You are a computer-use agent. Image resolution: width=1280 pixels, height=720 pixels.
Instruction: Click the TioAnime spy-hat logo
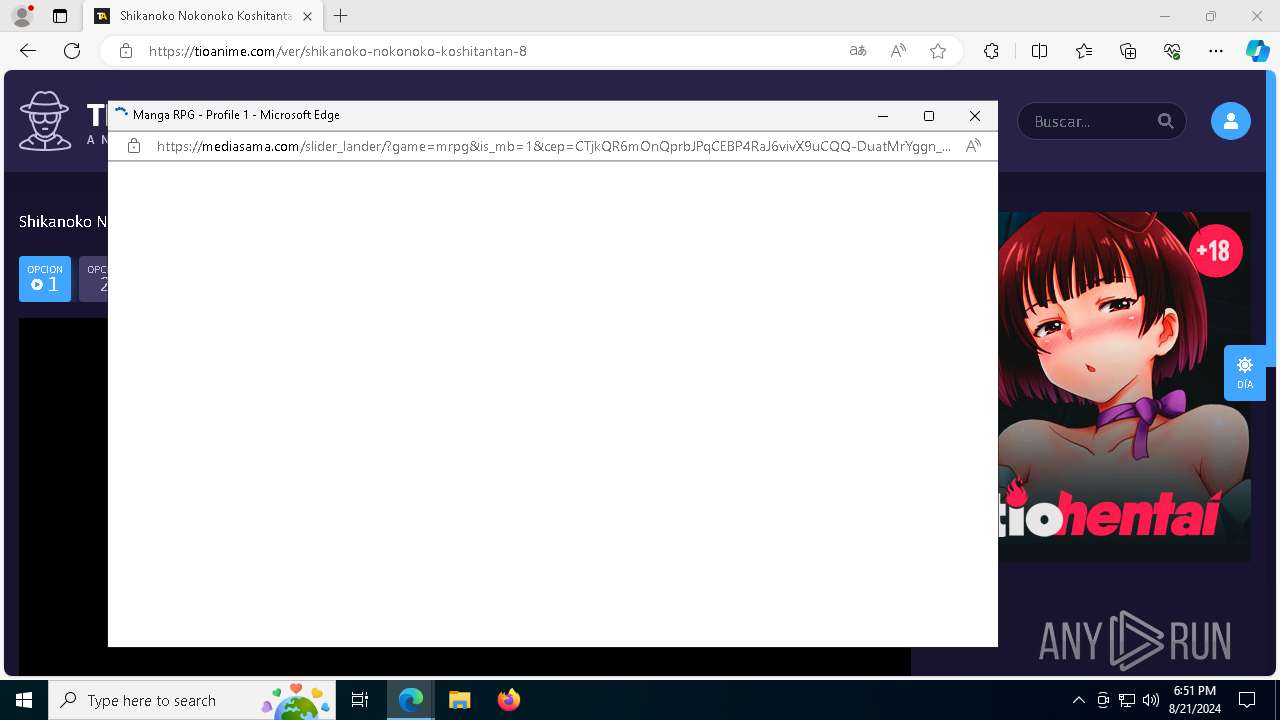tap(45, 121)
